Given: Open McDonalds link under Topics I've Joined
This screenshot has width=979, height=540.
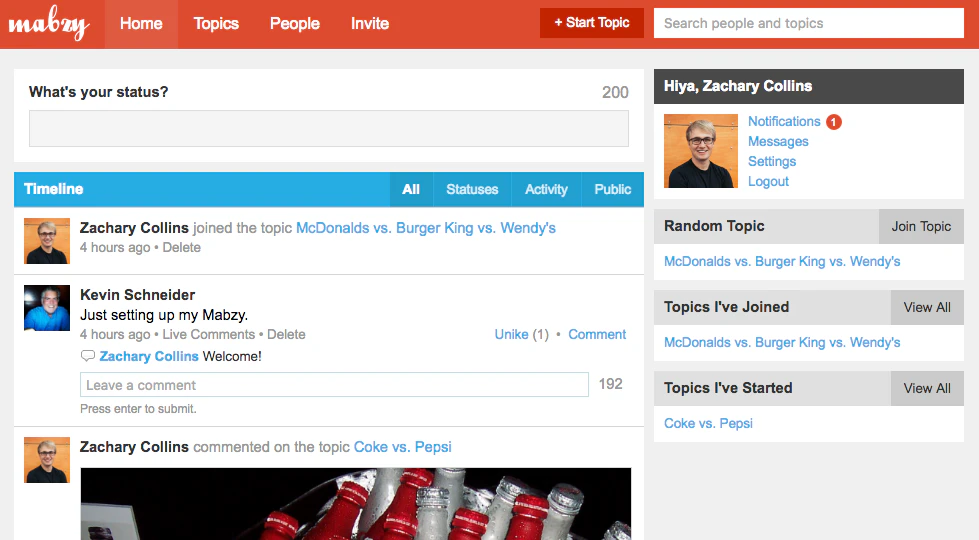Looking at the screenshot, I should [782, 343].
